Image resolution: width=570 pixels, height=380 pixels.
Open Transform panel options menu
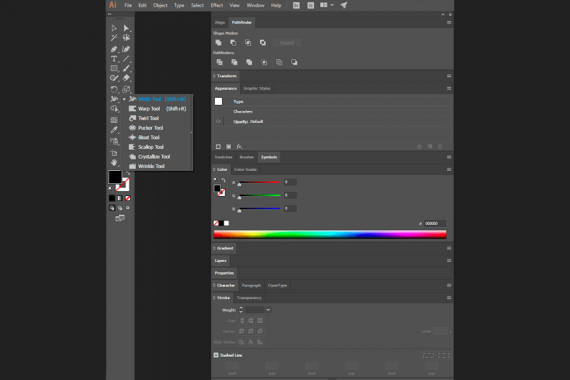(449, 76)
